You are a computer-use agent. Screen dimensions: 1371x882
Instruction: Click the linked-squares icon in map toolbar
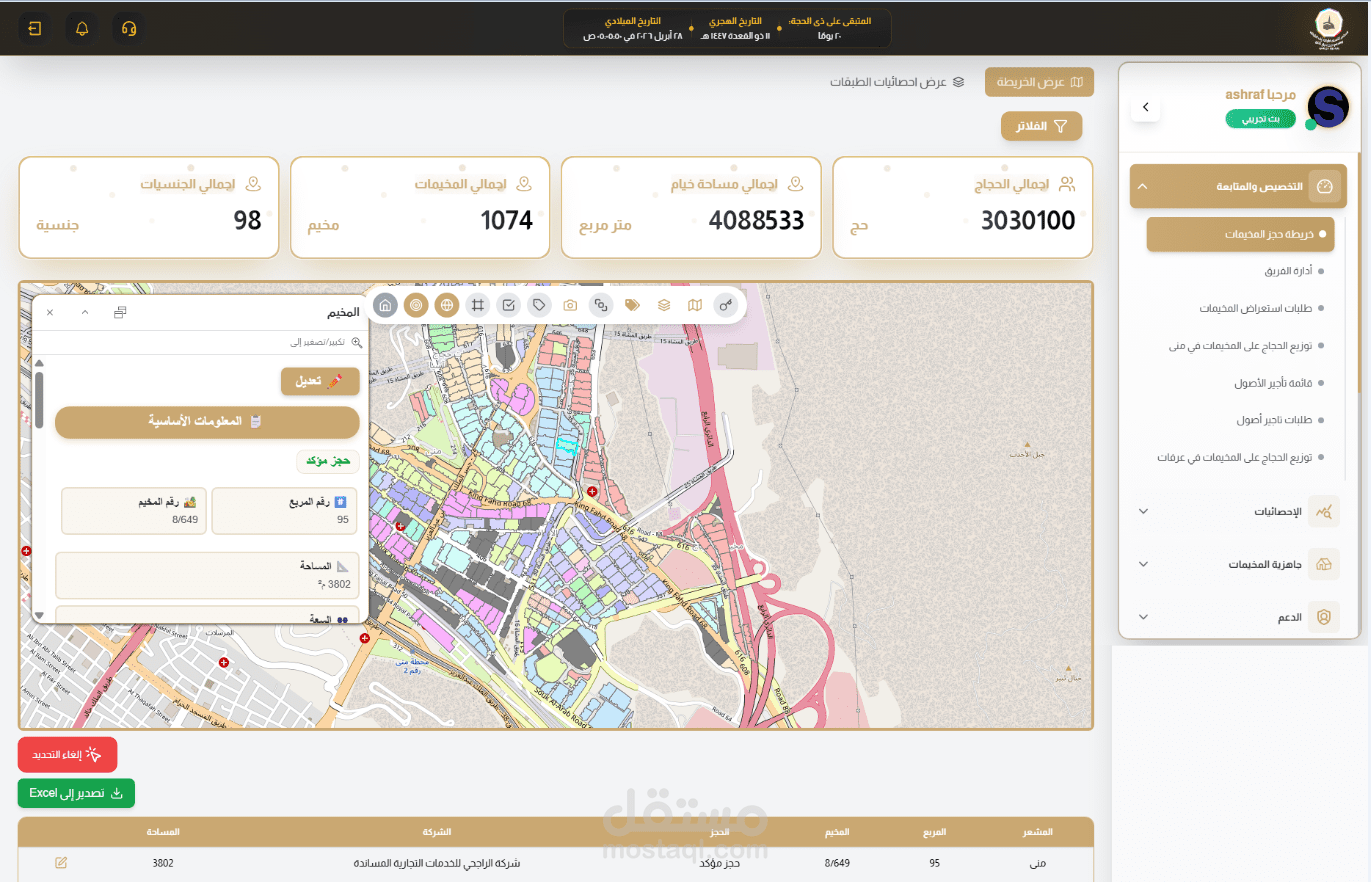point(601,305)
